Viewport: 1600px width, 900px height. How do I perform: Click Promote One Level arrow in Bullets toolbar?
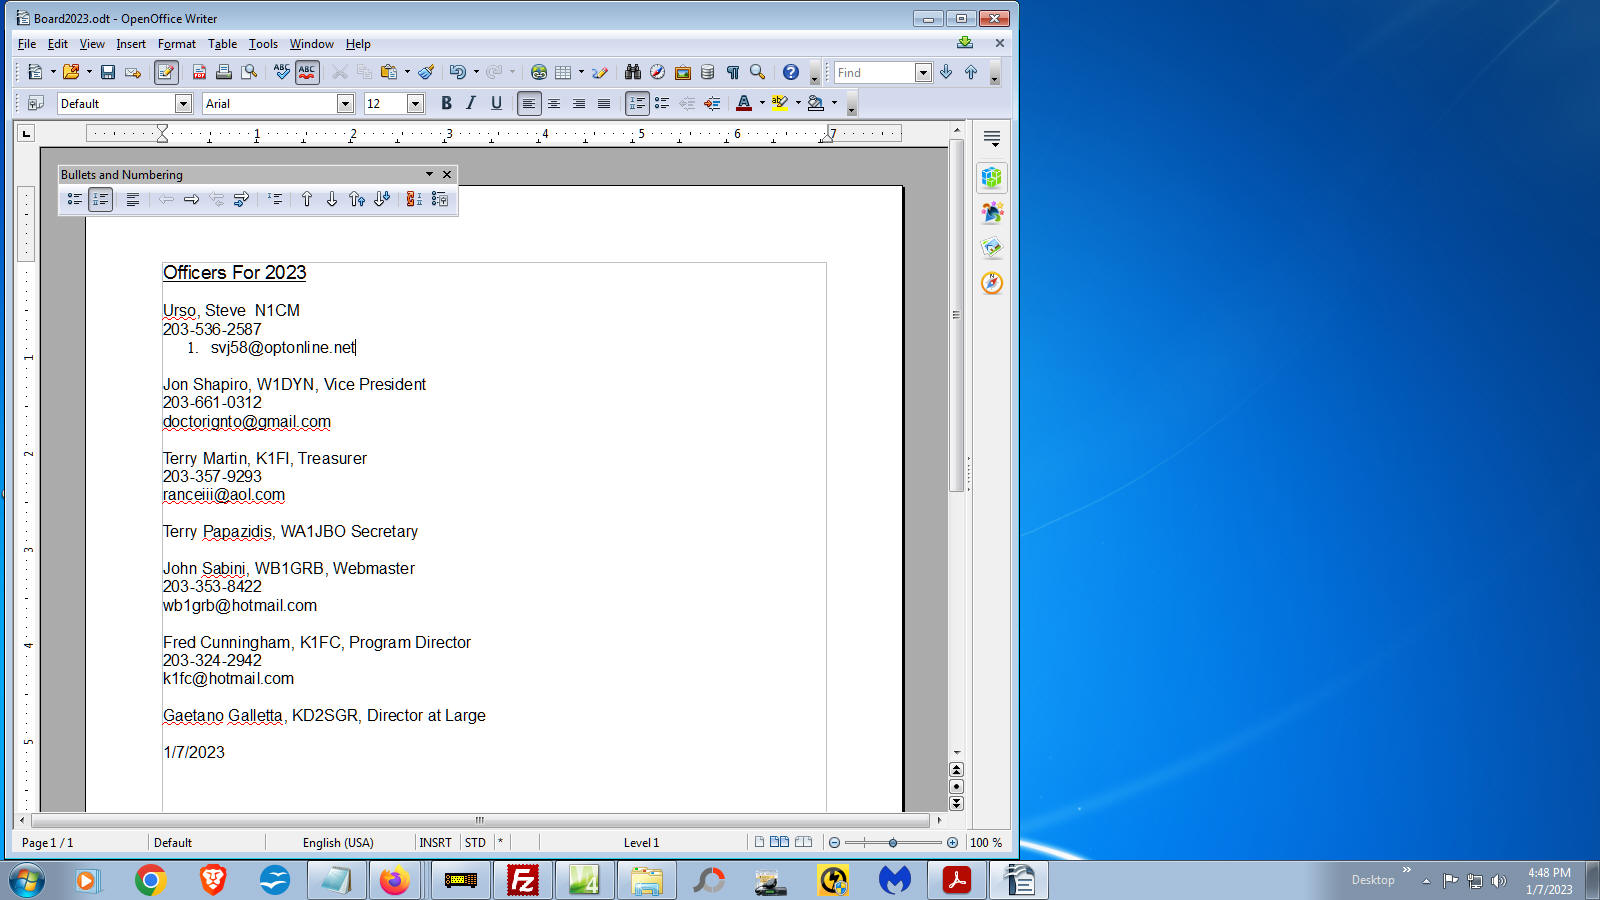click(x=166, y=200)
